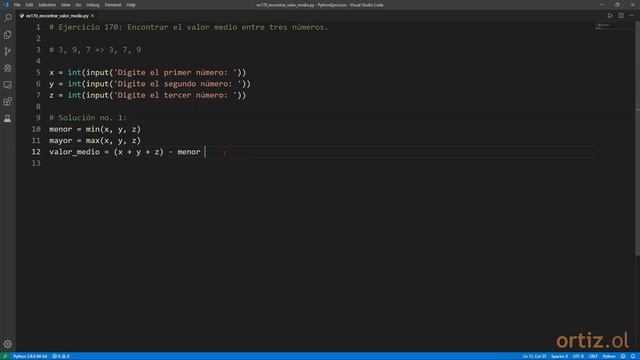Screen dimensions: 640x360
Task: Click the VS Code logo icon
Action: click(x=6, y=4)
